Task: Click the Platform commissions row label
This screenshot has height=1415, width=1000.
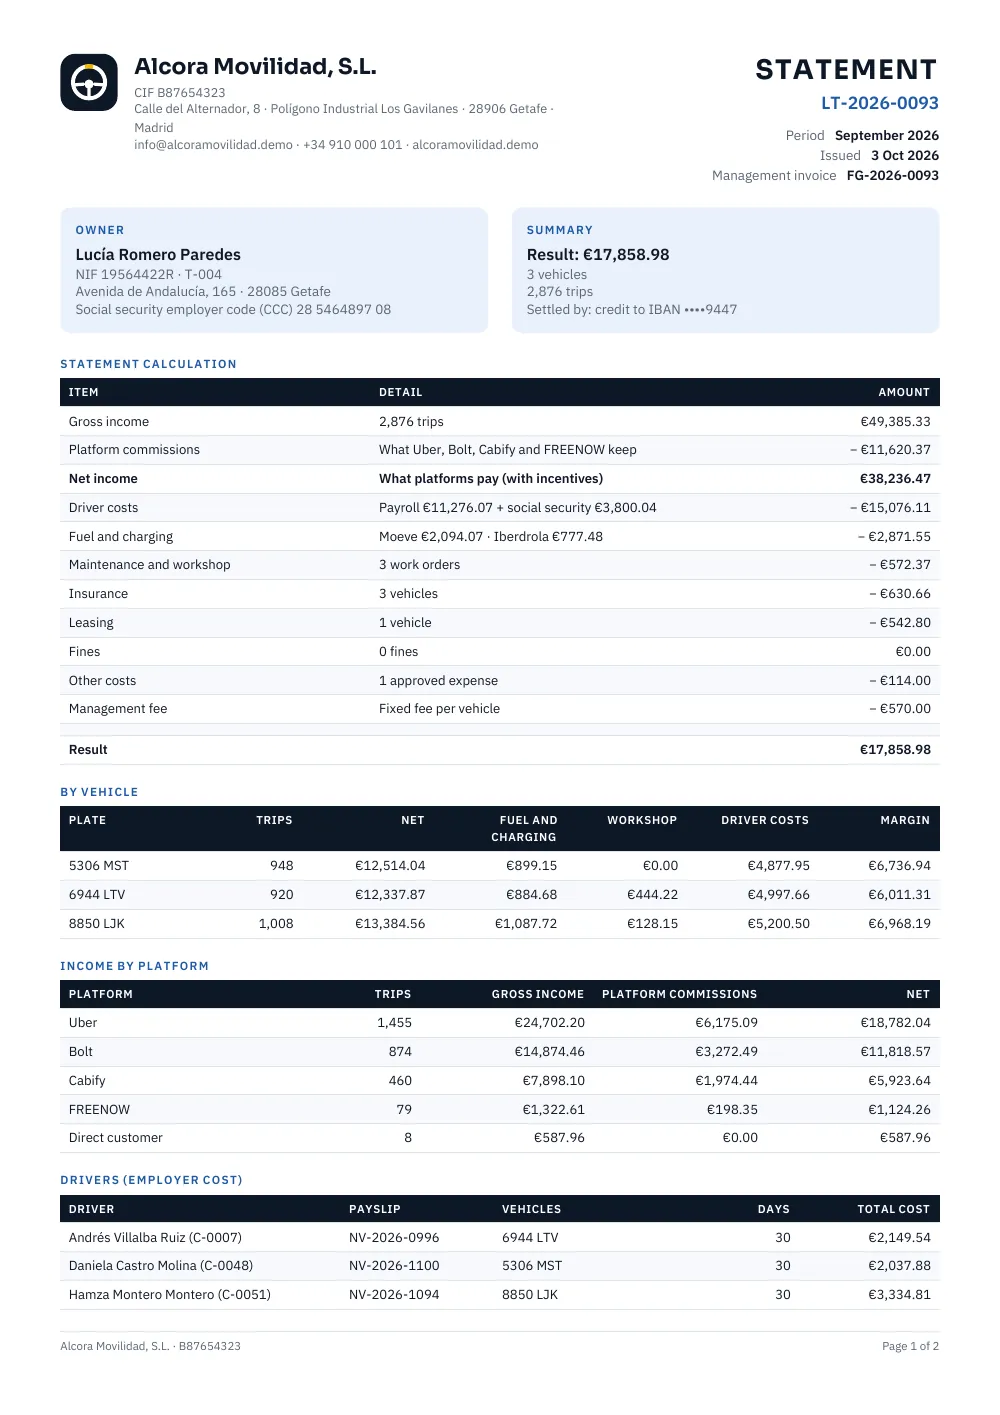Action: pos(134,450)
